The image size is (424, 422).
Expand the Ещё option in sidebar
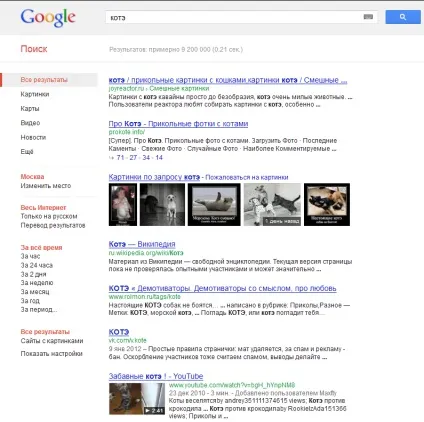[x=27, y=152]
